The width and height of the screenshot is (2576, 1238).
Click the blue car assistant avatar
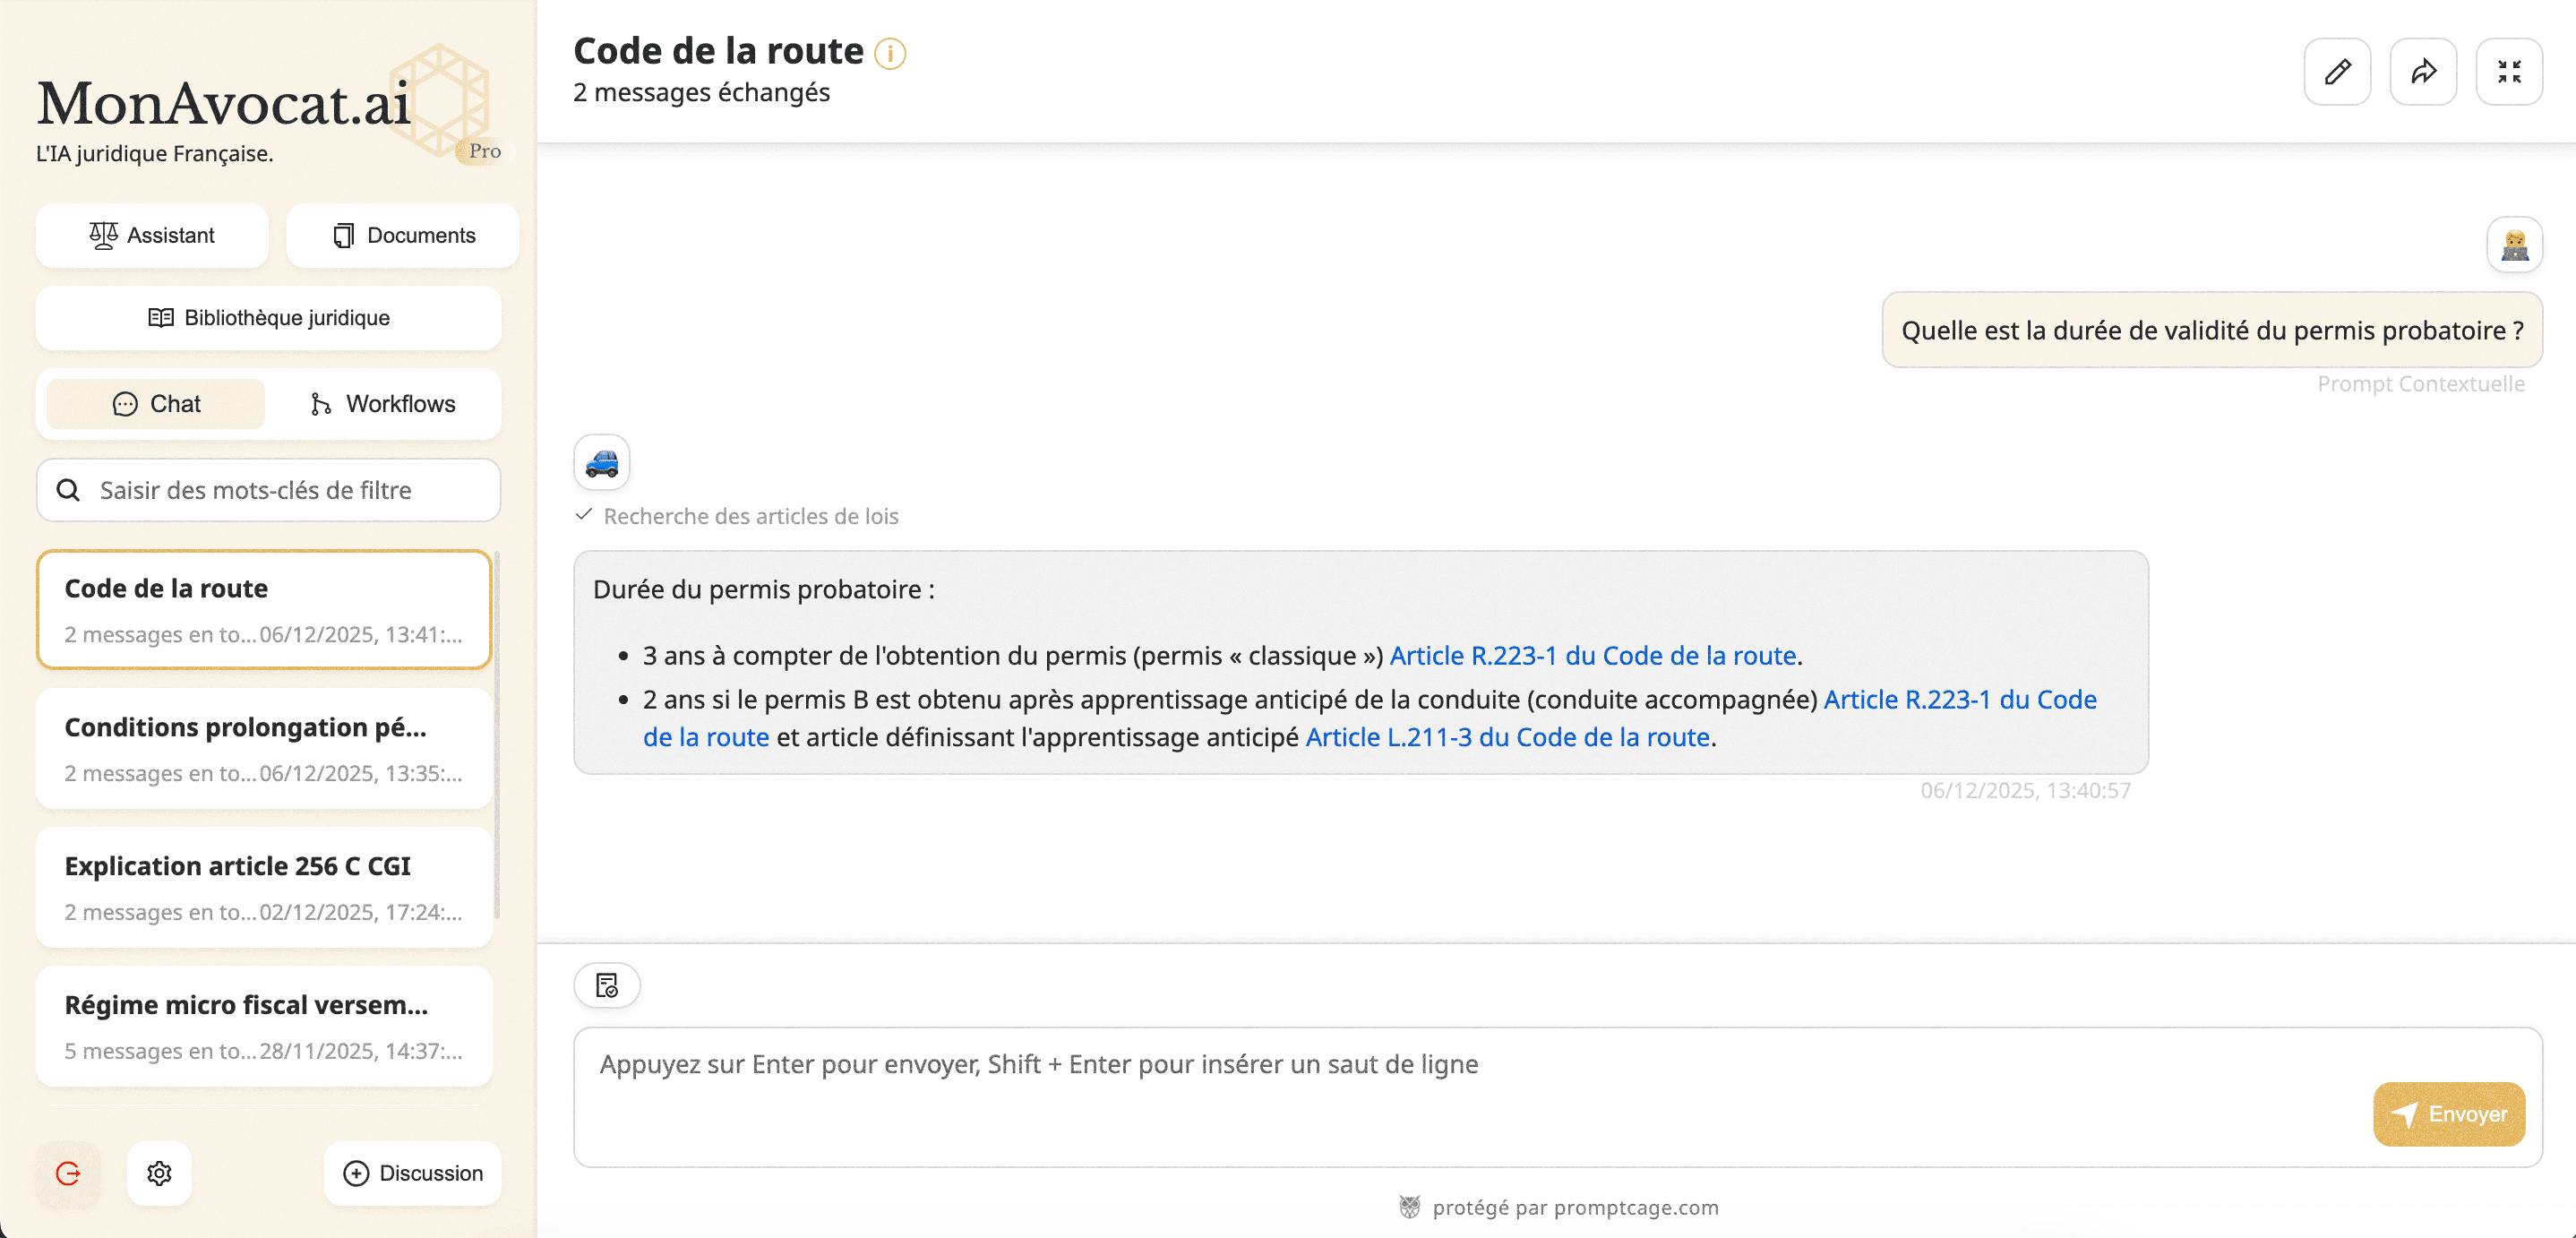[x=602, y=463]
